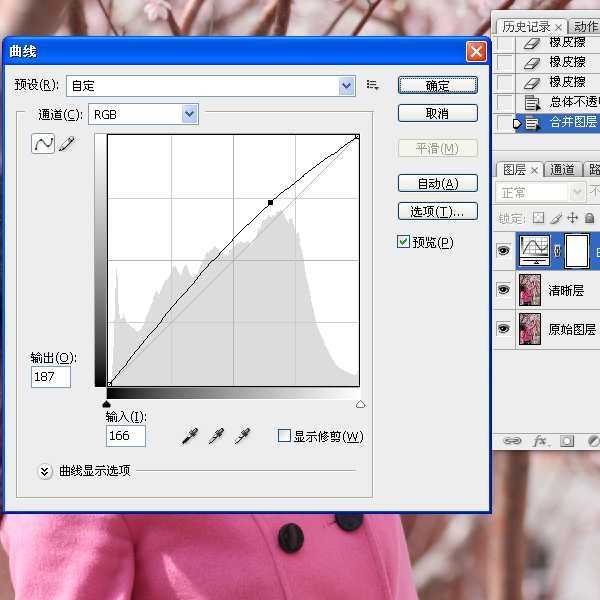Screen dimensions: 600x600
Task: Uncheck the 预览 preview checkbox
Action: tap(404, 242)
